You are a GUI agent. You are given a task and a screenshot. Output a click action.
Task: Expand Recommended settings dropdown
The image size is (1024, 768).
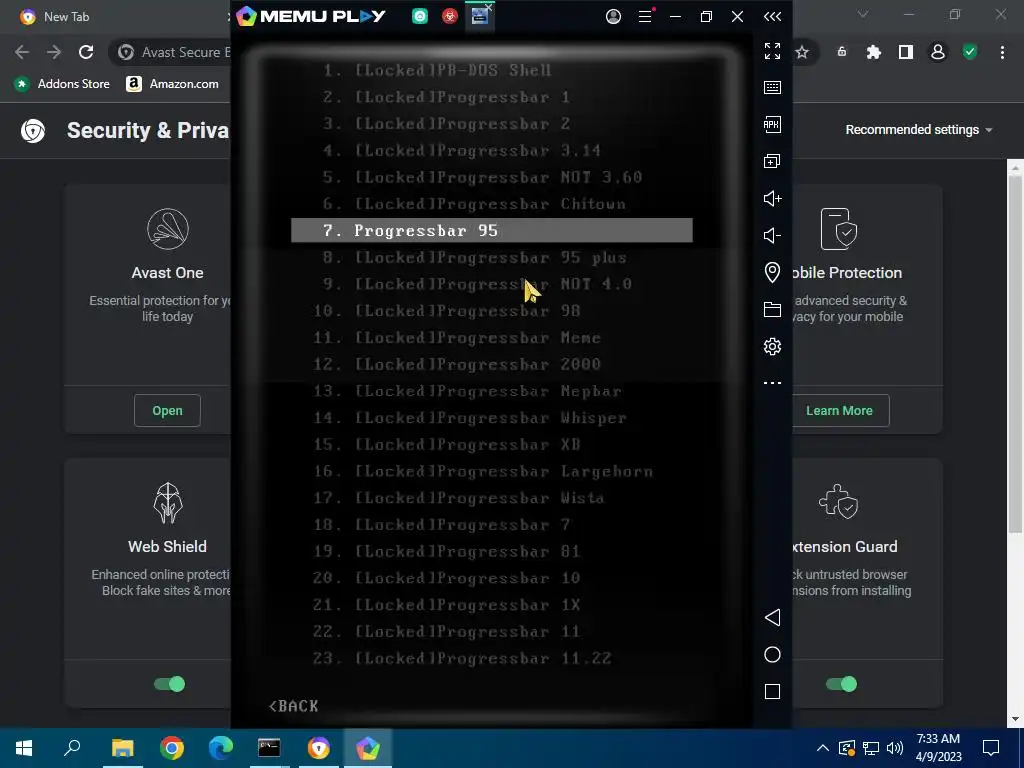919,129
